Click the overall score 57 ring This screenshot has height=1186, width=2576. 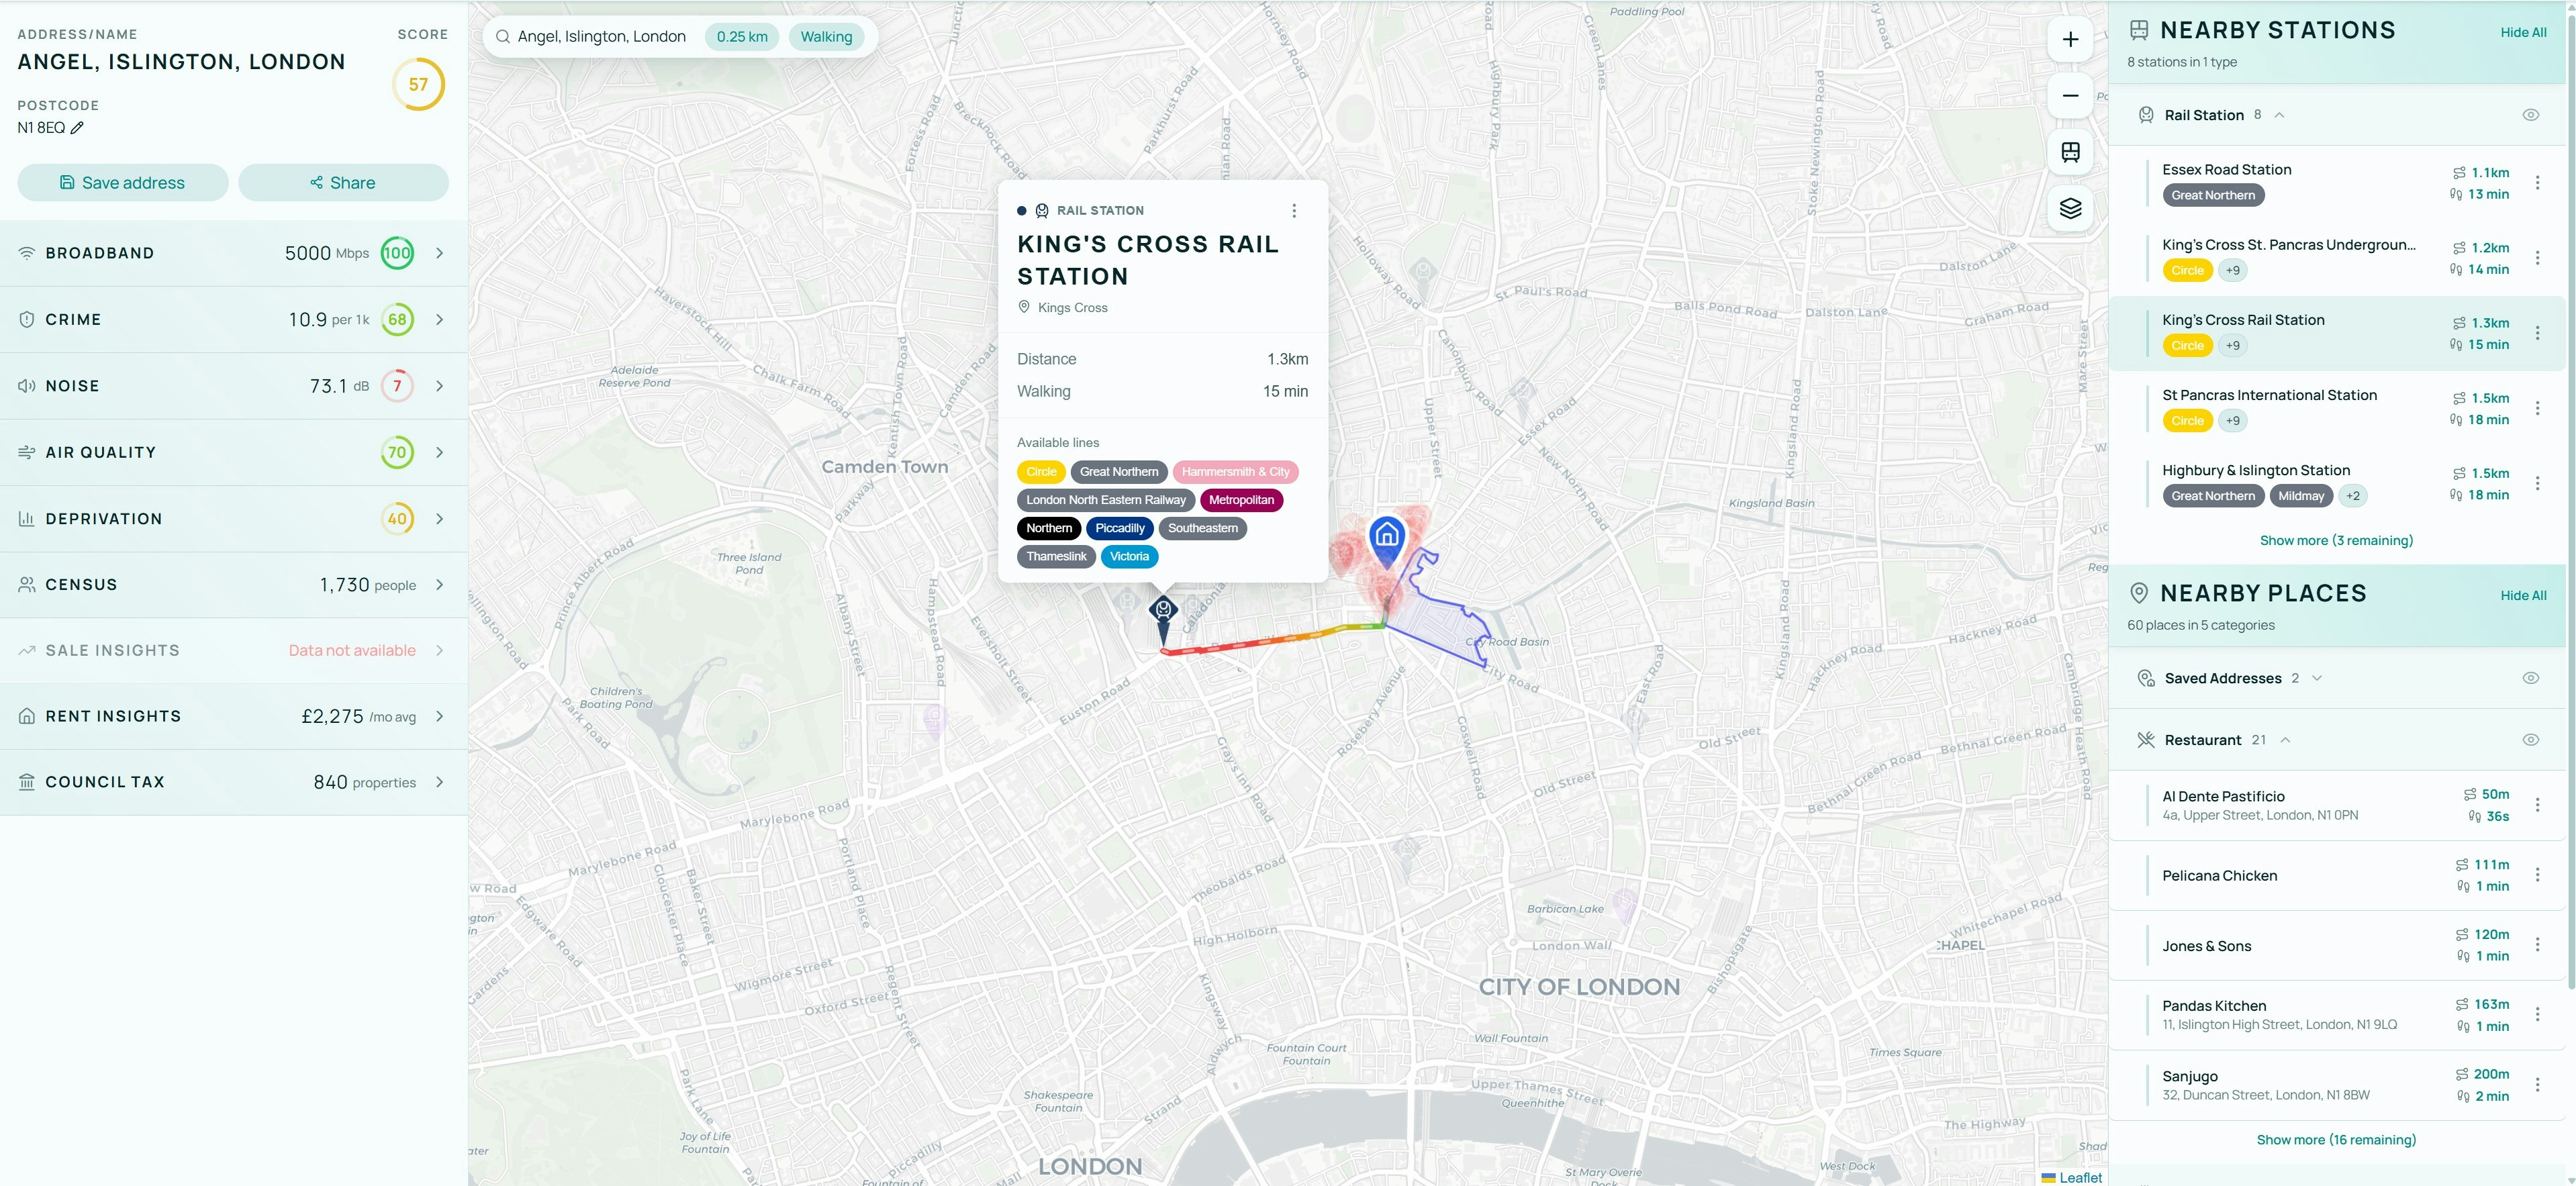pos(418,85)
